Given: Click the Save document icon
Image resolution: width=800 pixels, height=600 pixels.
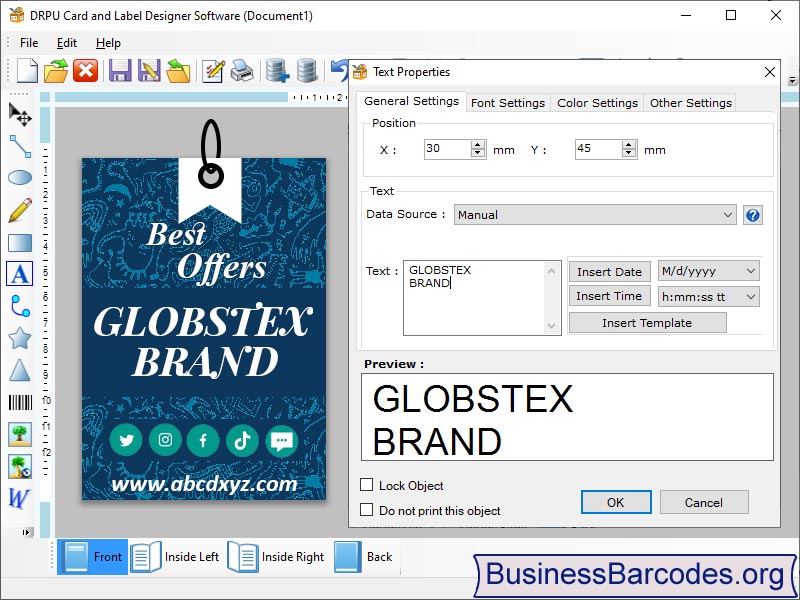Looking at the screenshot, I should pyautogui.click(x=118, y=70).
